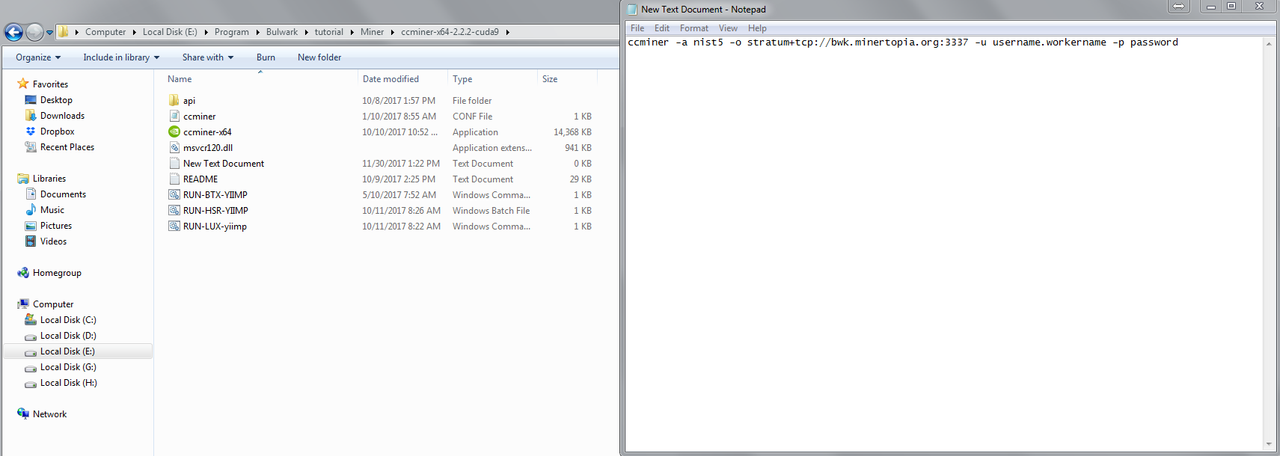Select the README text document
The image size is (1280, 456).
[200, 179]
